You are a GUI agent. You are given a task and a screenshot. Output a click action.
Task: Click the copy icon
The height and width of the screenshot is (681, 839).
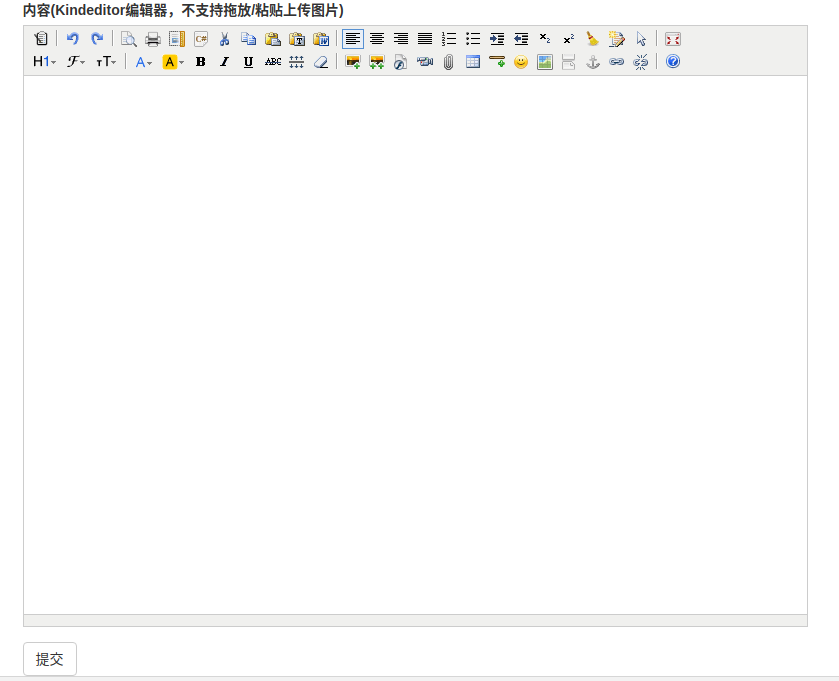[248, 39]
